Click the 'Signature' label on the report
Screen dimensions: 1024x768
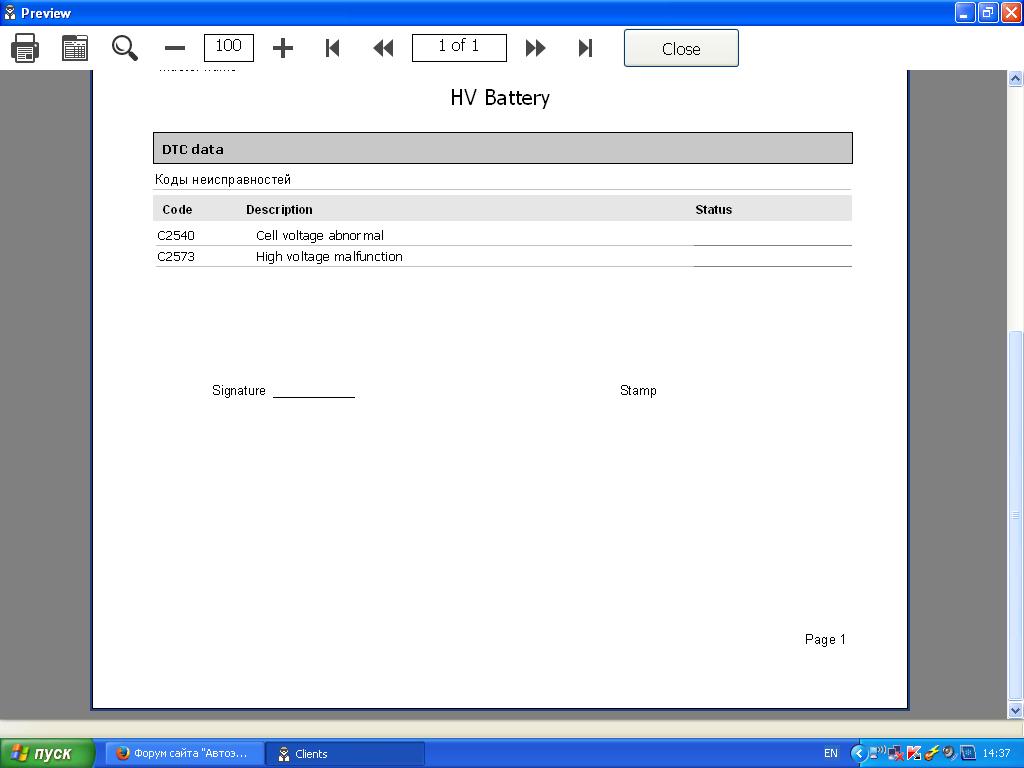(239, 391)
